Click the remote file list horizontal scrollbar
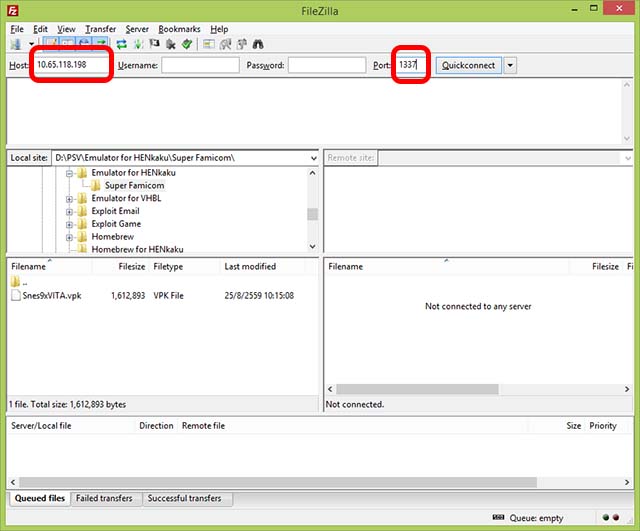640x531 pixels. [417, 389]
